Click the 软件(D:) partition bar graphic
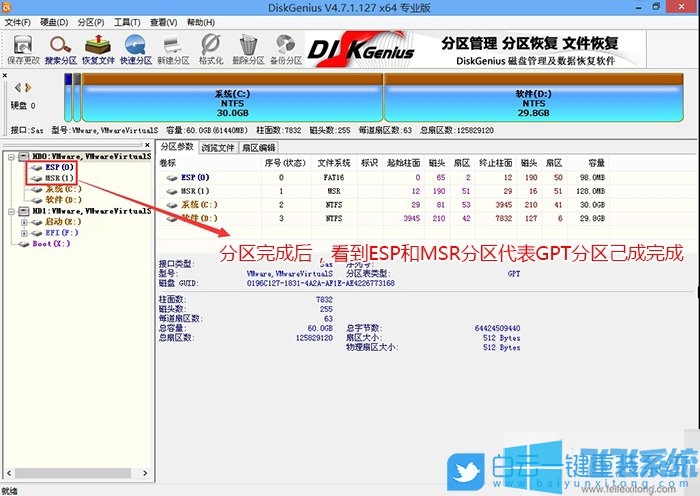 click(533, 98)
